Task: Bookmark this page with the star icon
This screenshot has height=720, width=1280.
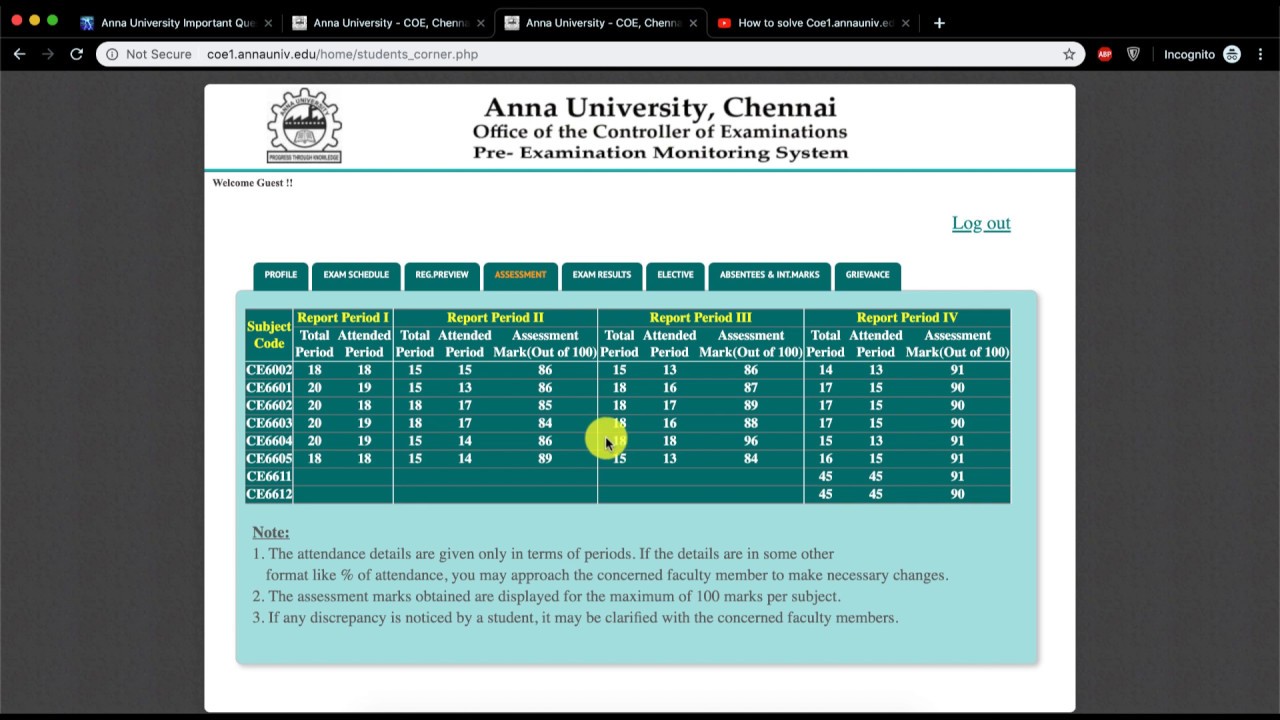Action: [x=1069, y=54]
